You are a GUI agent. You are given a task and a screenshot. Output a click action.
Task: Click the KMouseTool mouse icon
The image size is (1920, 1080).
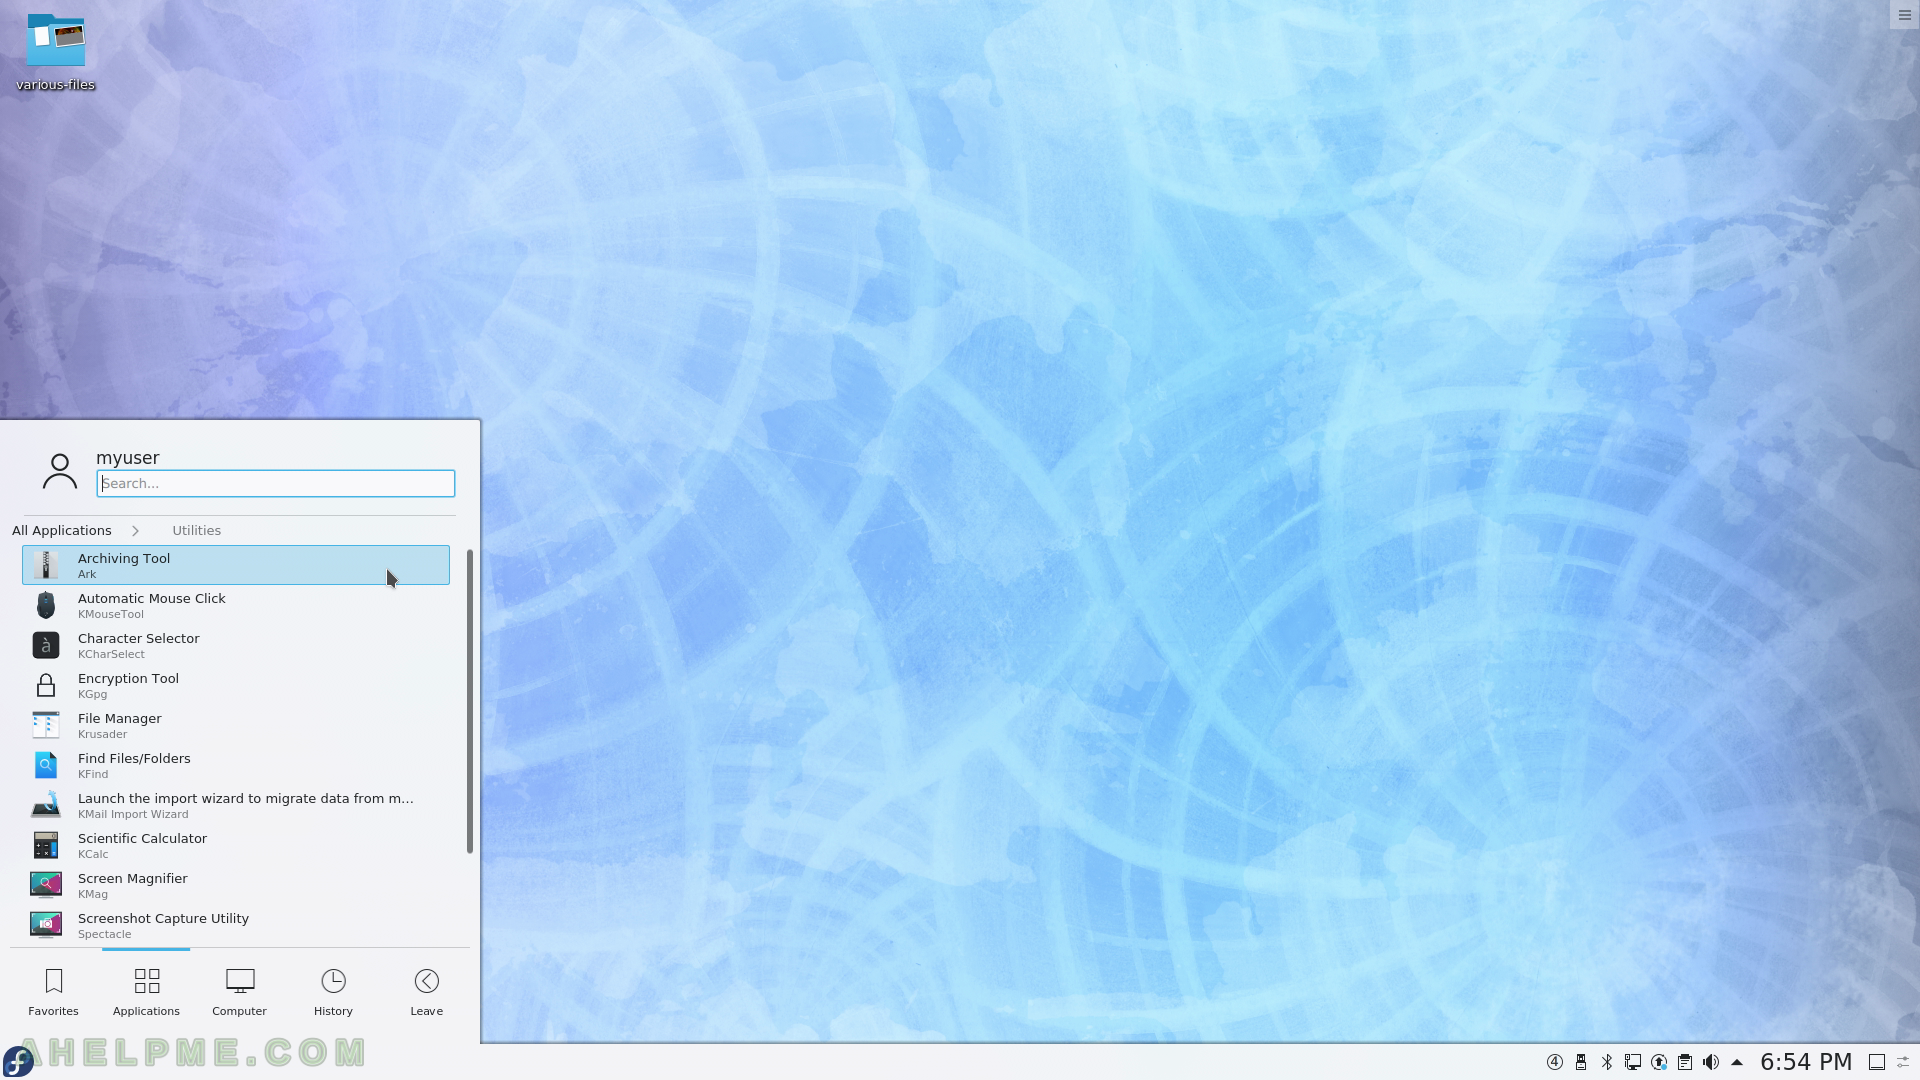coord(46,605)
